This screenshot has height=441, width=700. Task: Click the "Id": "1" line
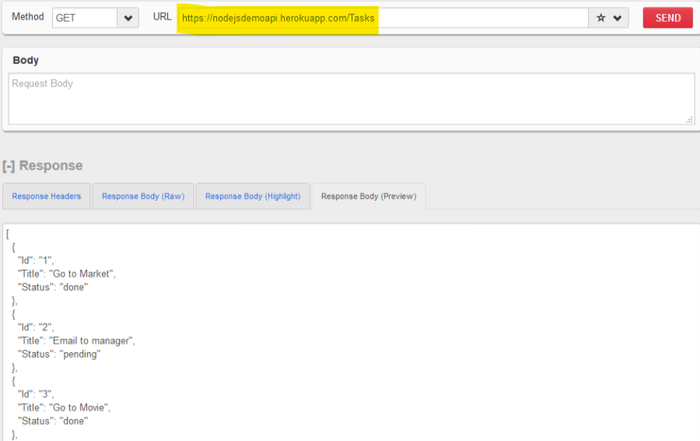pyautogui.click(x=36, y=260)
